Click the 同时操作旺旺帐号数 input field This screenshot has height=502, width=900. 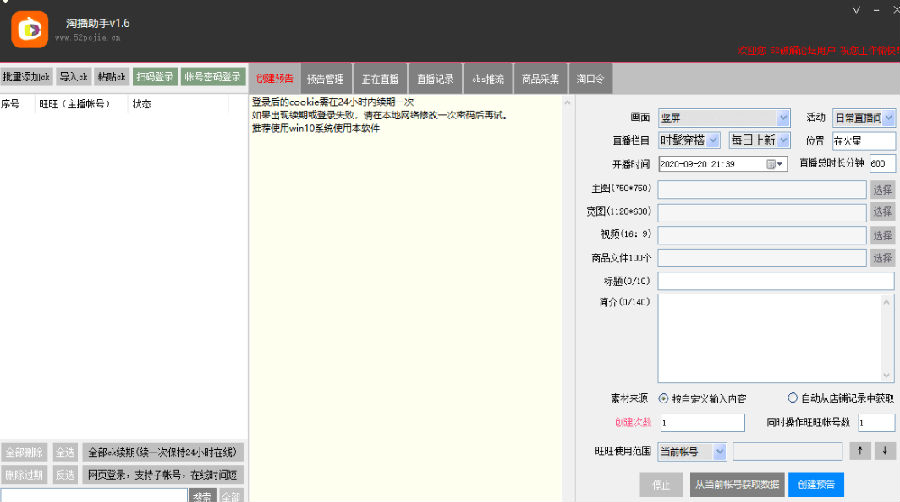pos(876,423)
